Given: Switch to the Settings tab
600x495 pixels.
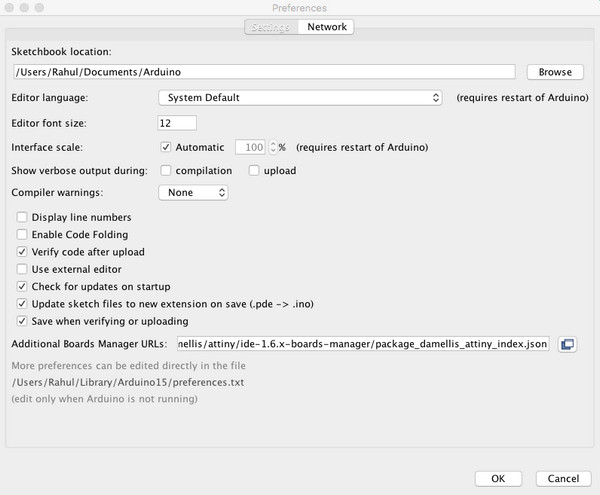Looking at the screenshot, I should click(x=271, y=27).
